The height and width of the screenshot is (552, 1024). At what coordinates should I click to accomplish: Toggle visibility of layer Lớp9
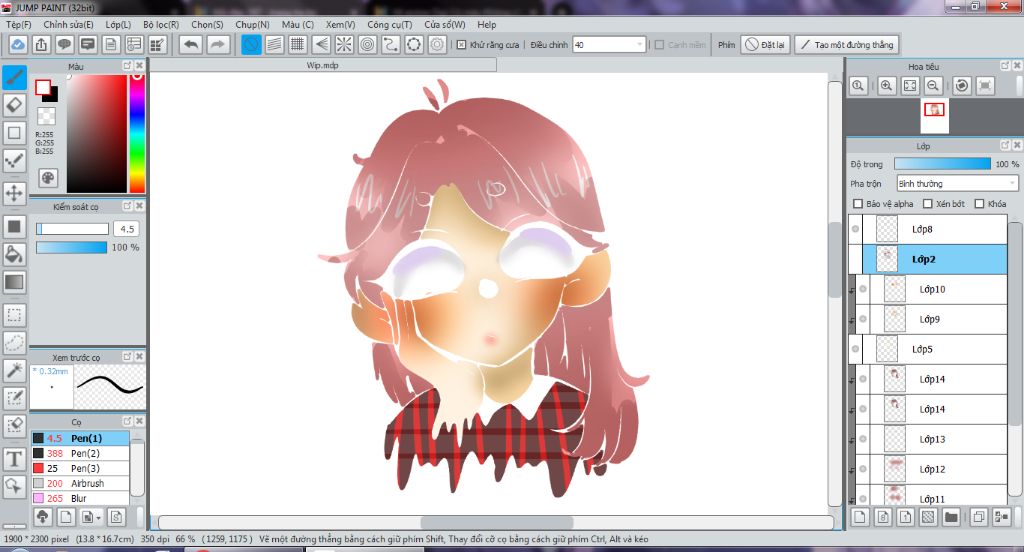[863, 319]
